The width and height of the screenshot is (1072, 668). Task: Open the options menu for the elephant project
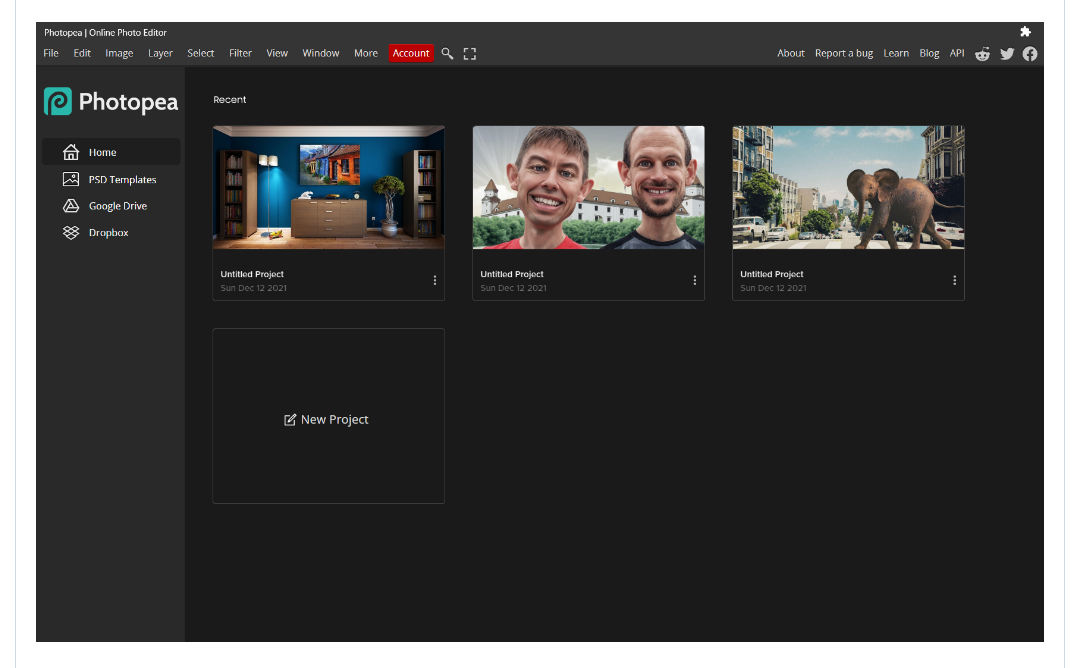(x=955, y=280)
